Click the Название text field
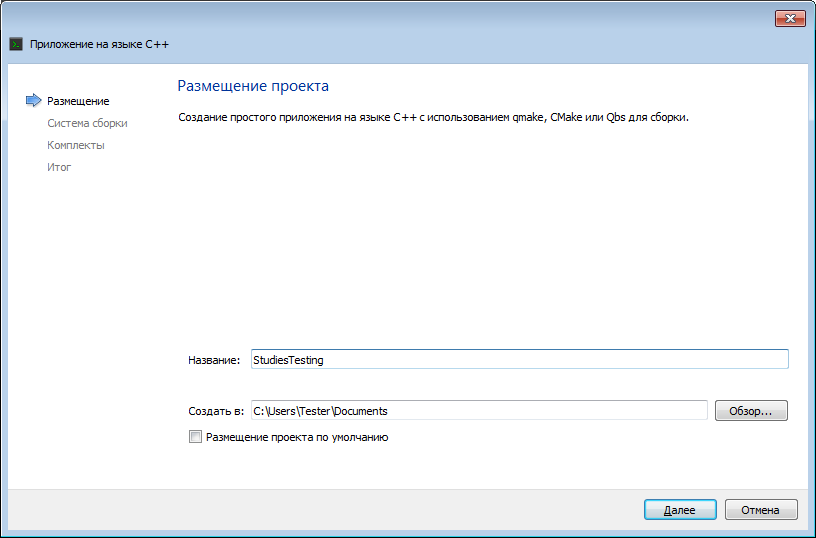 519,360
